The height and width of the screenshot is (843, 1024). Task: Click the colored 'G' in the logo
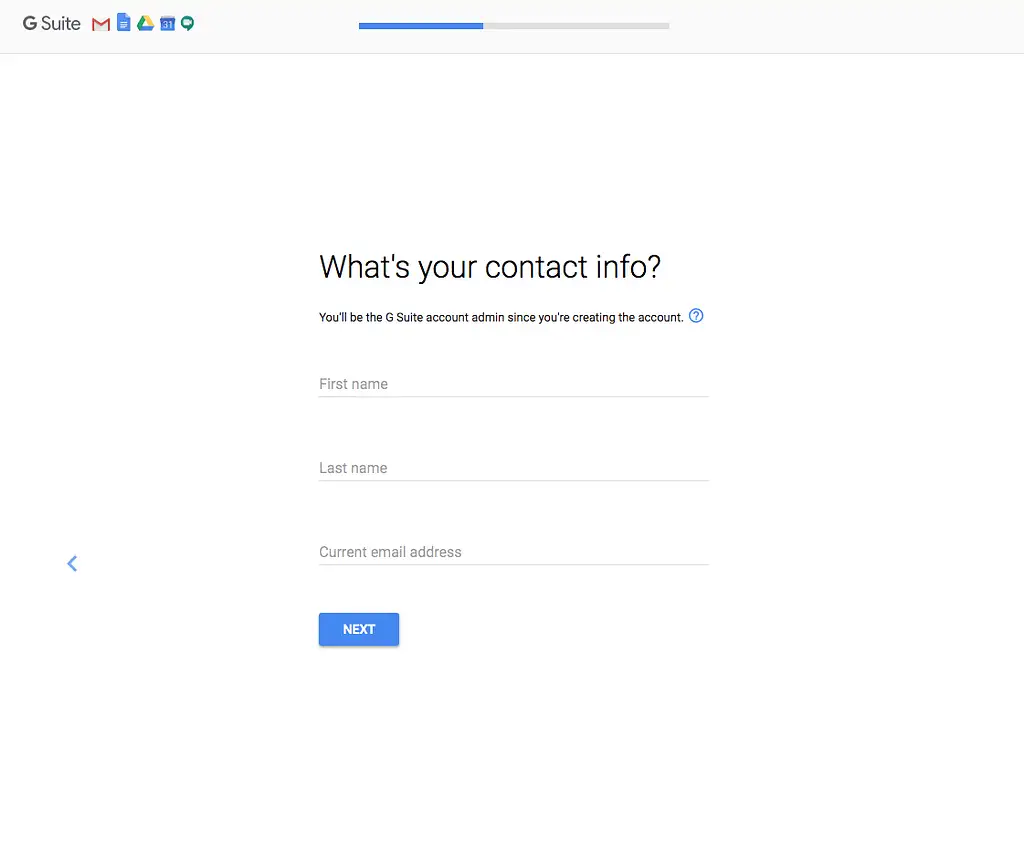tap(30, 23)
